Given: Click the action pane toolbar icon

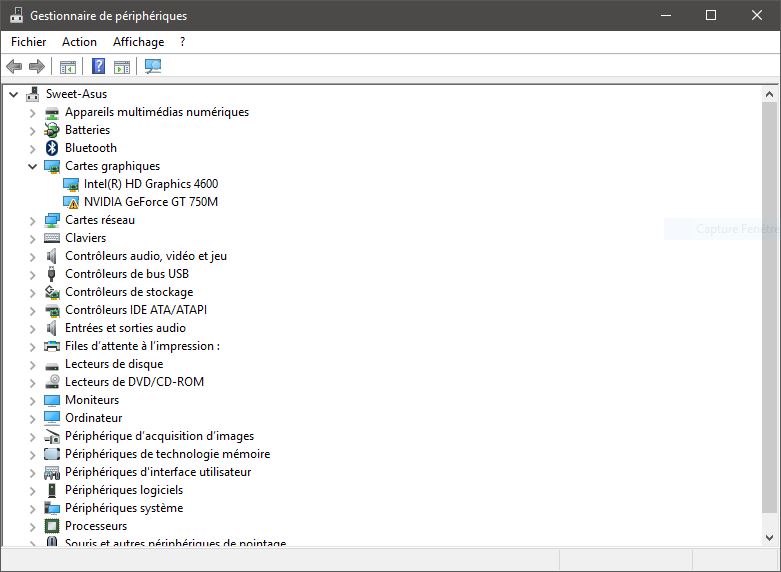Looking at the screenshot, I should [x=122, y=67].
